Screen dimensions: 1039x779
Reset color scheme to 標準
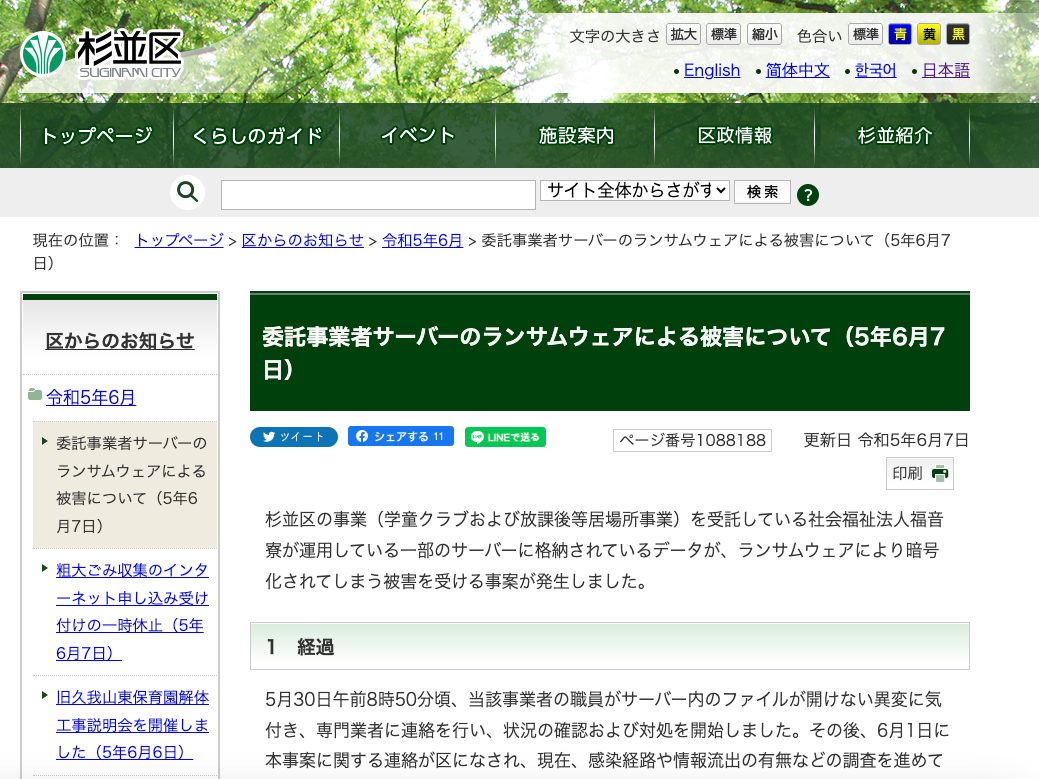coord(865,34)
